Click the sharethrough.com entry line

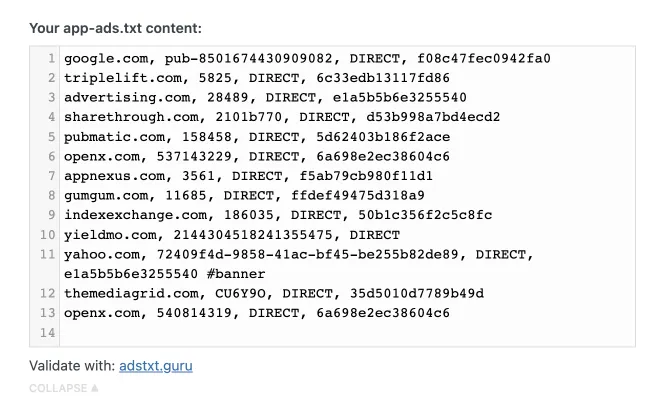pos(282,117)
